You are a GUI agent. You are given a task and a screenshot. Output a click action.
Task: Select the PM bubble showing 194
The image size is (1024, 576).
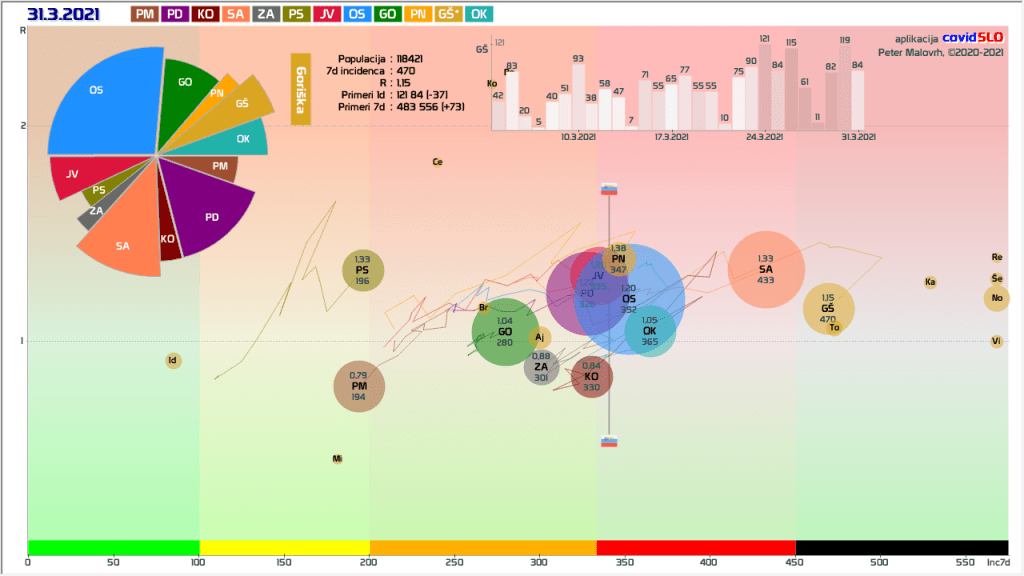[358, 387]
